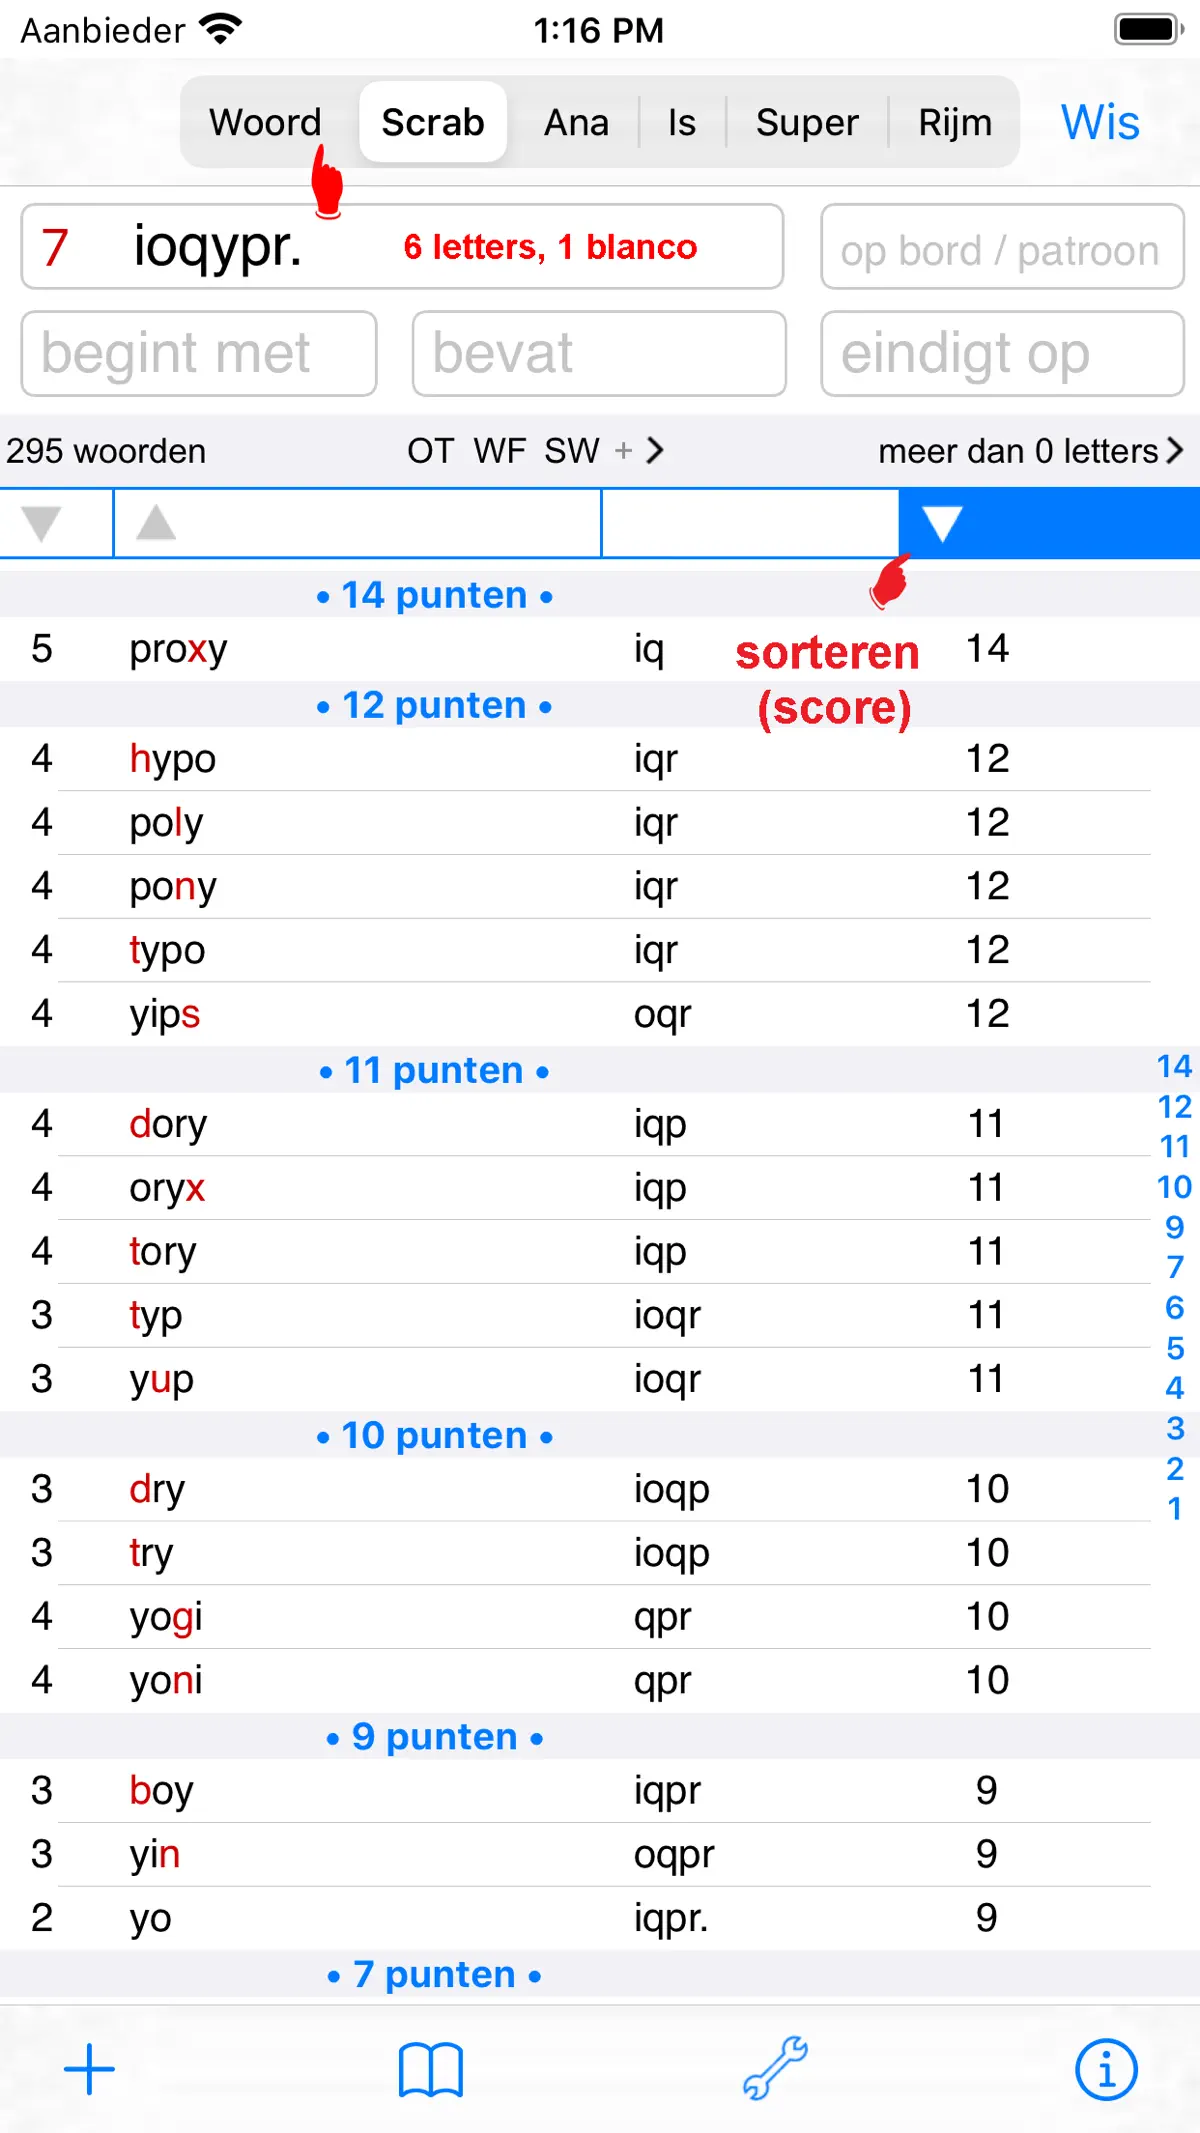This screenshot has height=2133, width=1200.
Task: Sort alphabetically using grey up triangle
Action: (156, 522)
